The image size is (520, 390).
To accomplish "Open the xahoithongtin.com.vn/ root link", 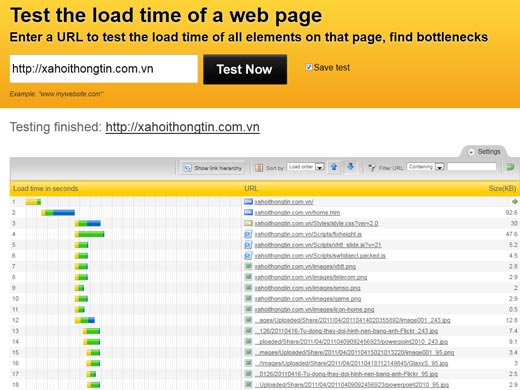I will pyautogui.click(x=284, y=202).
